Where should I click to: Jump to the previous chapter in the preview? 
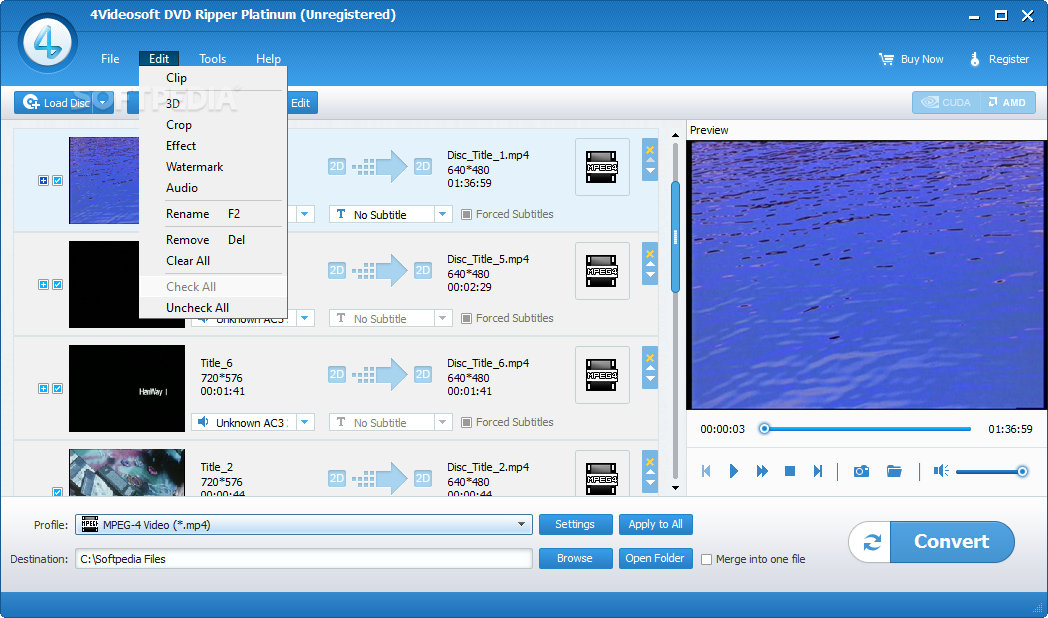coord(706,471)
